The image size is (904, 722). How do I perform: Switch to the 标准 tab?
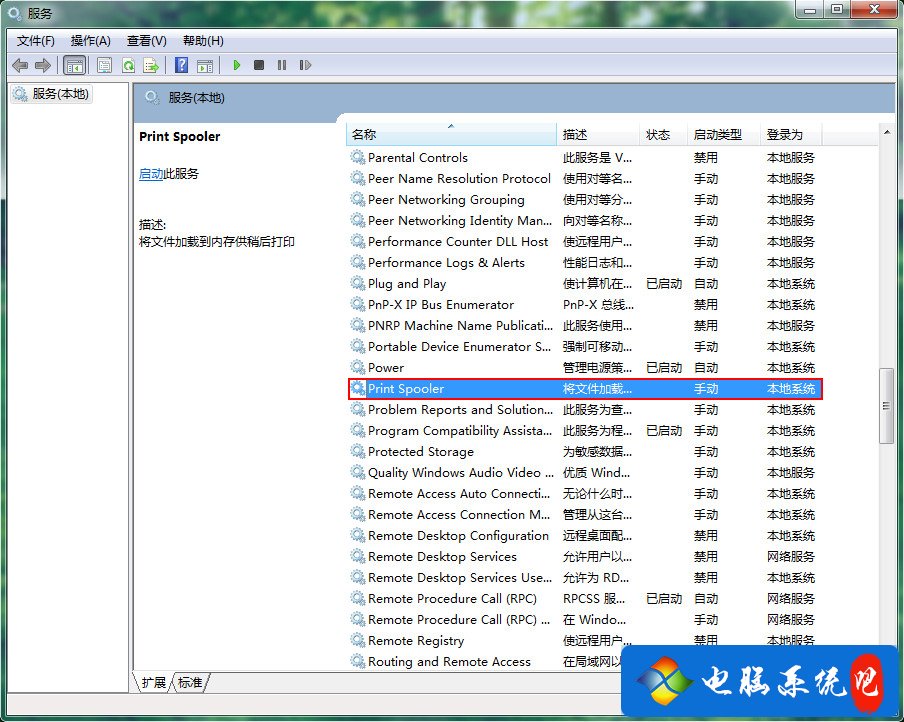coord(190,679)
